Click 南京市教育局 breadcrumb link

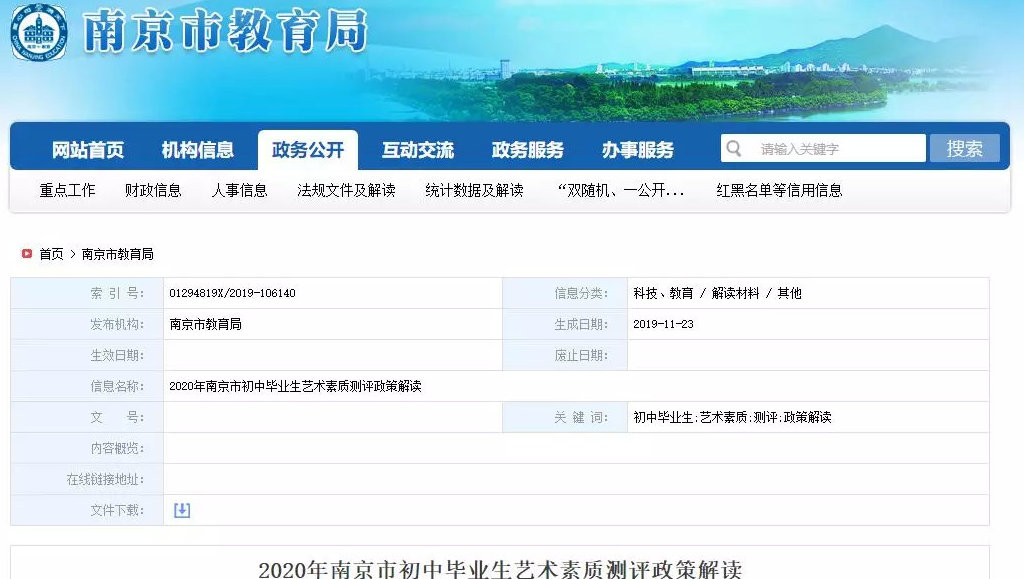click(118, 254)
